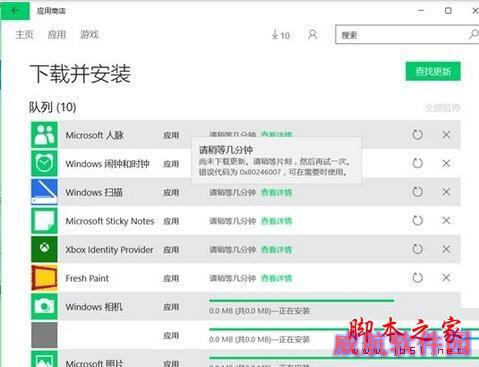Click the green 查找更新 button
This screenshot has height=367, width=479.
coord(433,71)
